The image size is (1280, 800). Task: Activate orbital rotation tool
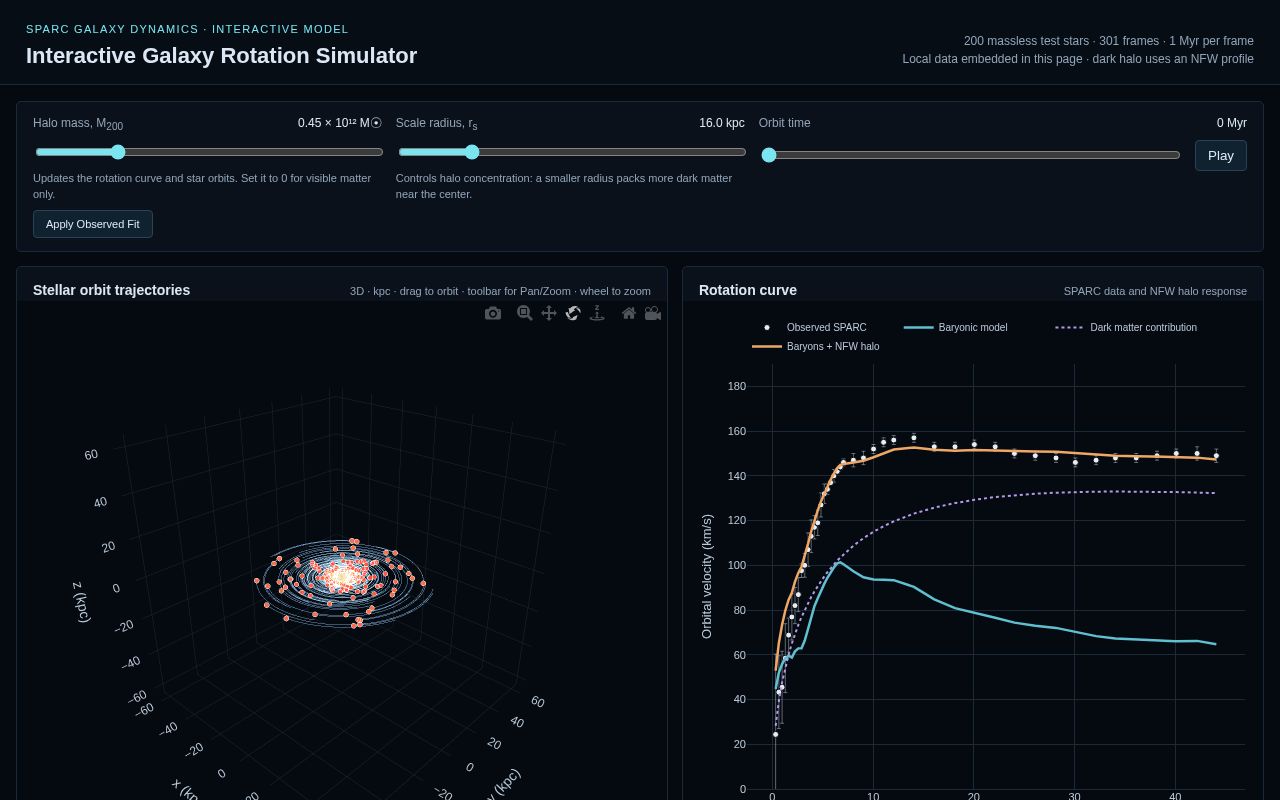tap(573, 313)
